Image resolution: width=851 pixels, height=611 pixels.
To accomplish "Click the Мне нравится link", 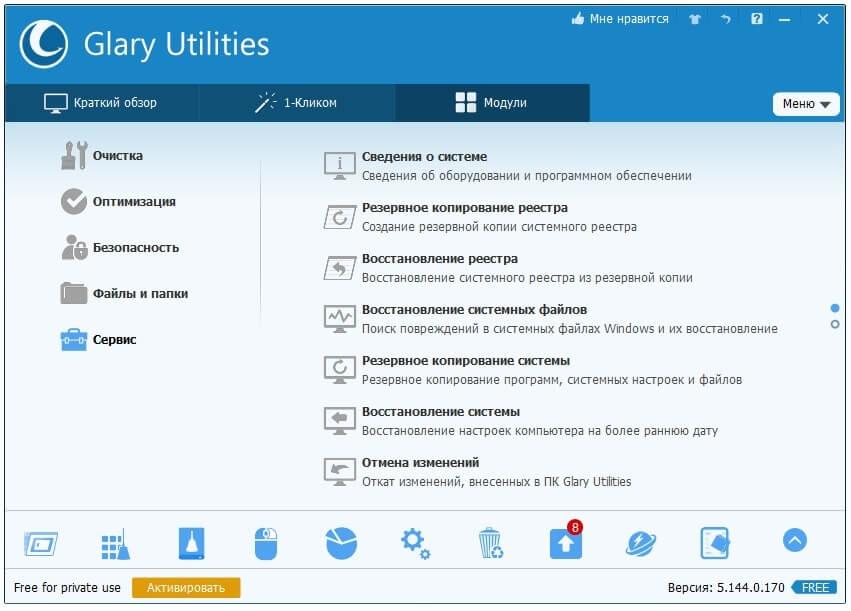I will click(629, 19).
